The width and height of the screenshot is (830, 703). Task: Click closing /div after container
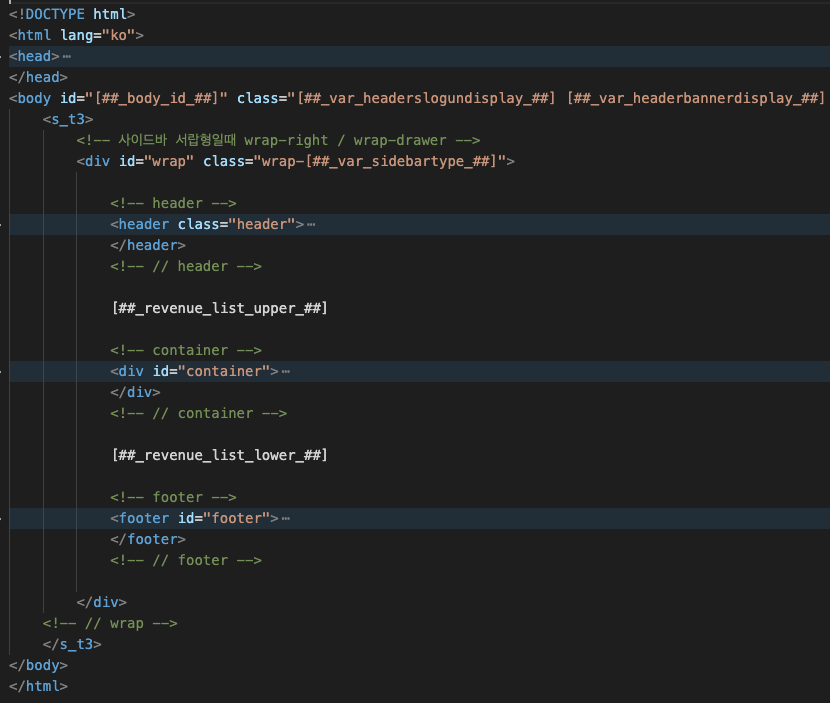point(136,392)
